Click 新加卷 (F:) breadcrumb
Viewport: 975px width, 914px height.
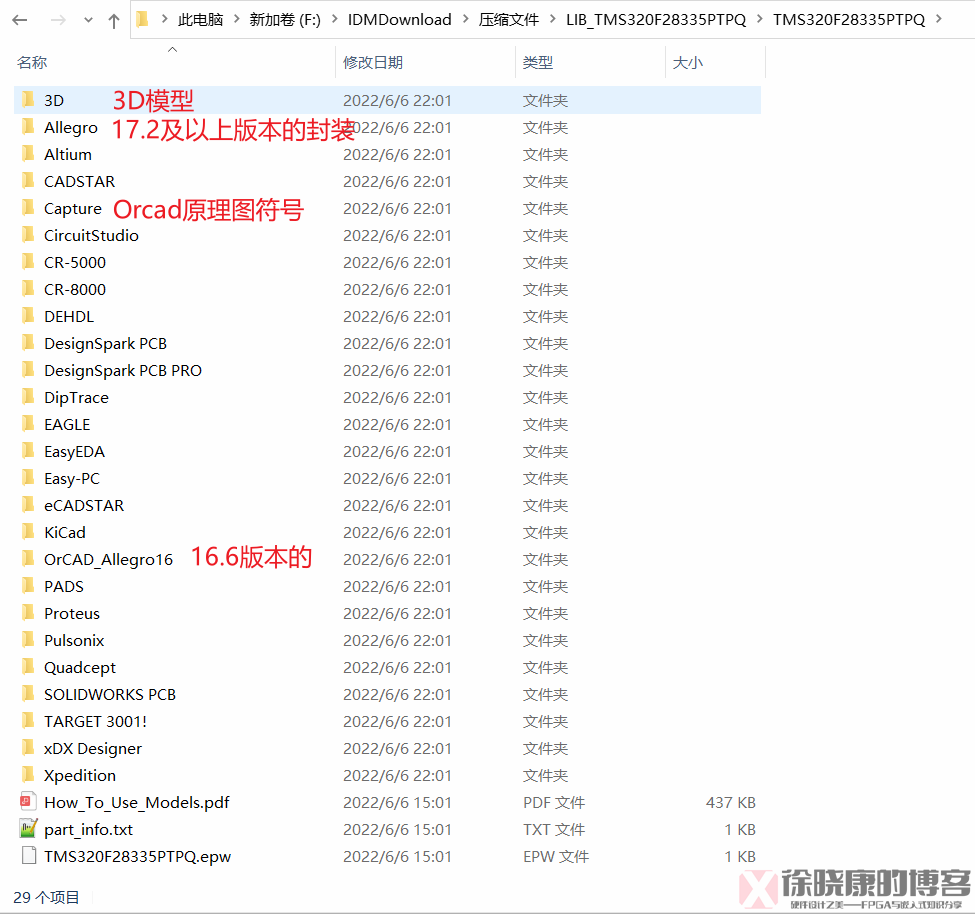(x=285, y=20)
